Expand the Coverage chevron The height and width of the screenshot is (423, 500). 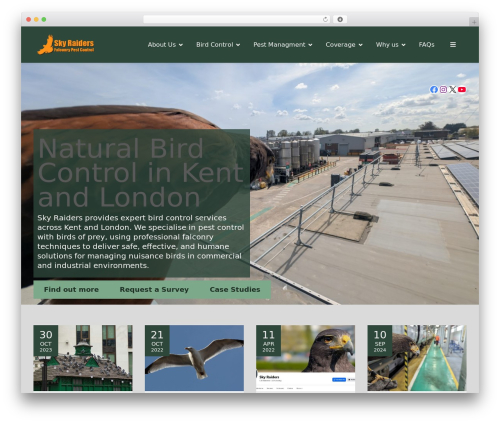pyautogui.click(x=360, y=45)
